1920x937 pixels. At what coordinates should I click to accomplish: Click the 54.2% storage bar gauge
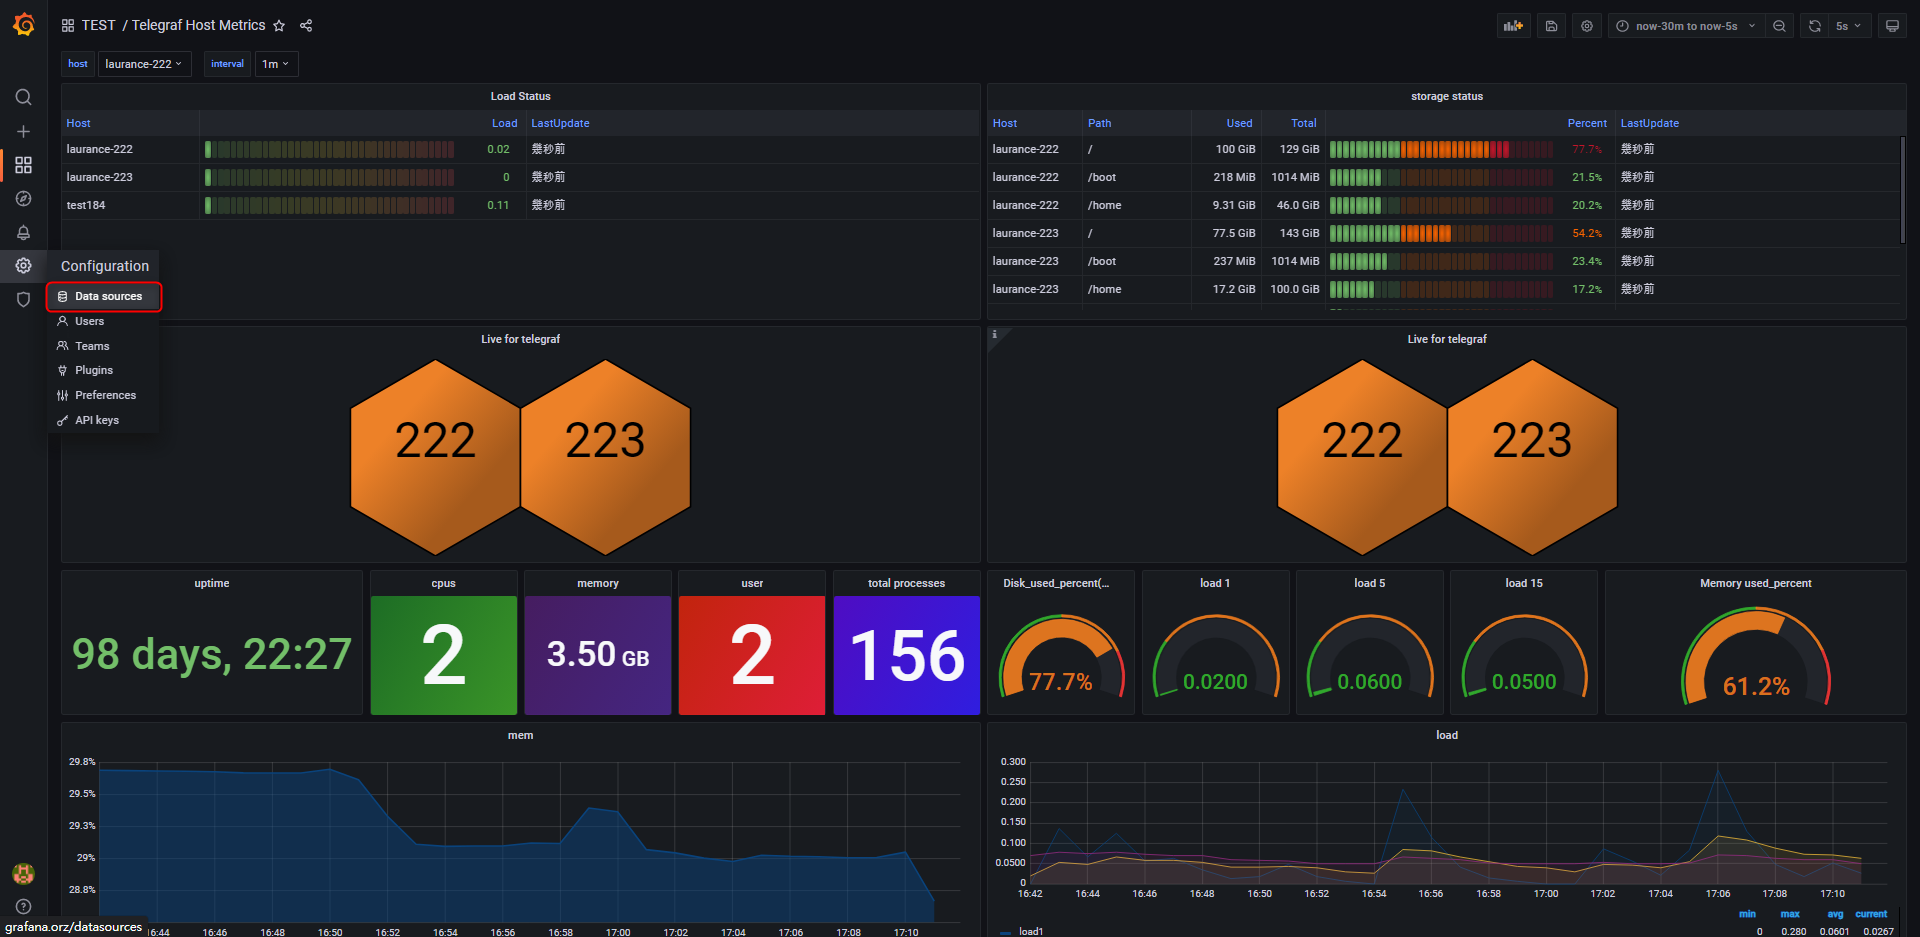tap(1441, 233)
